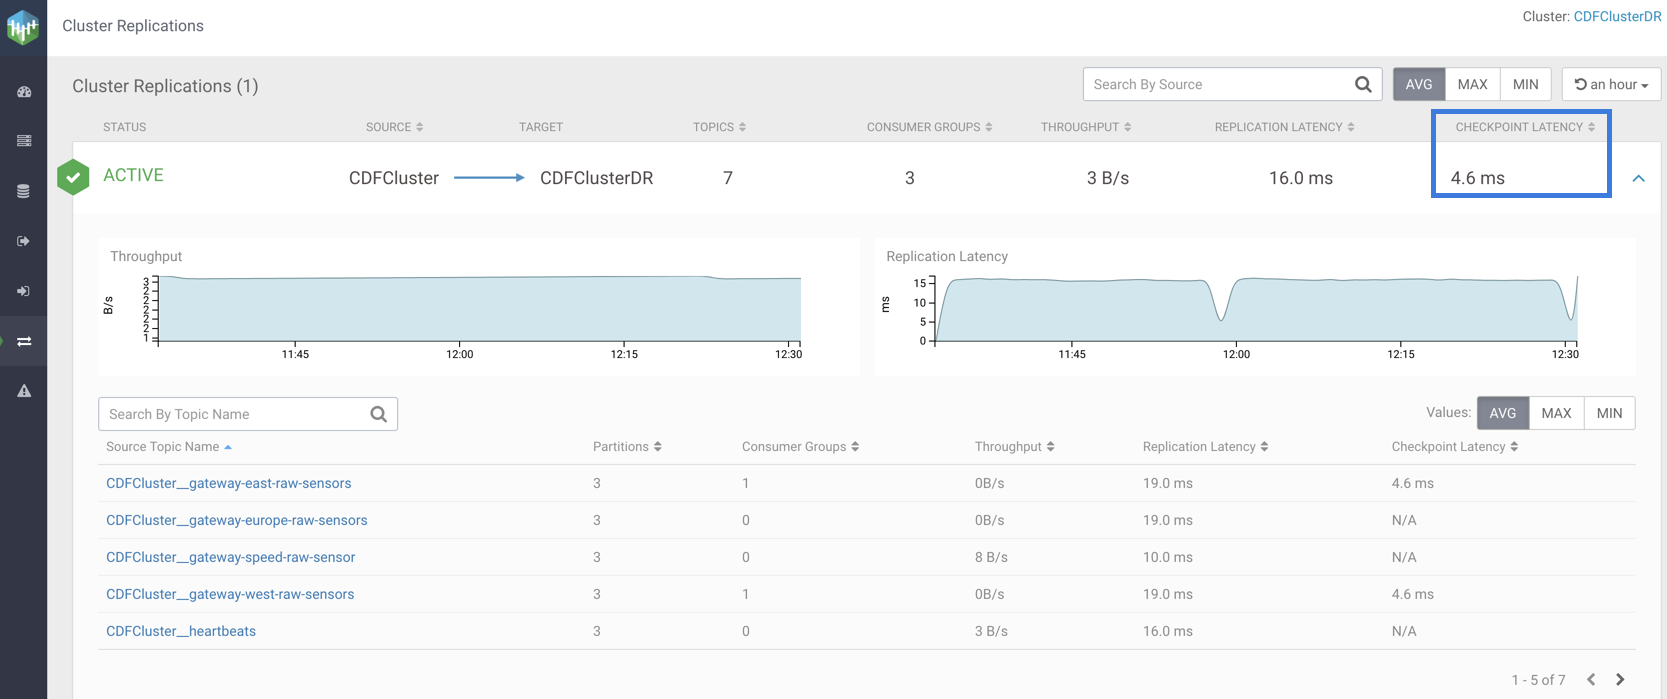Open the 'an hour' time range dropdown
This screenshot has width=1667, height=699.
1611,85
